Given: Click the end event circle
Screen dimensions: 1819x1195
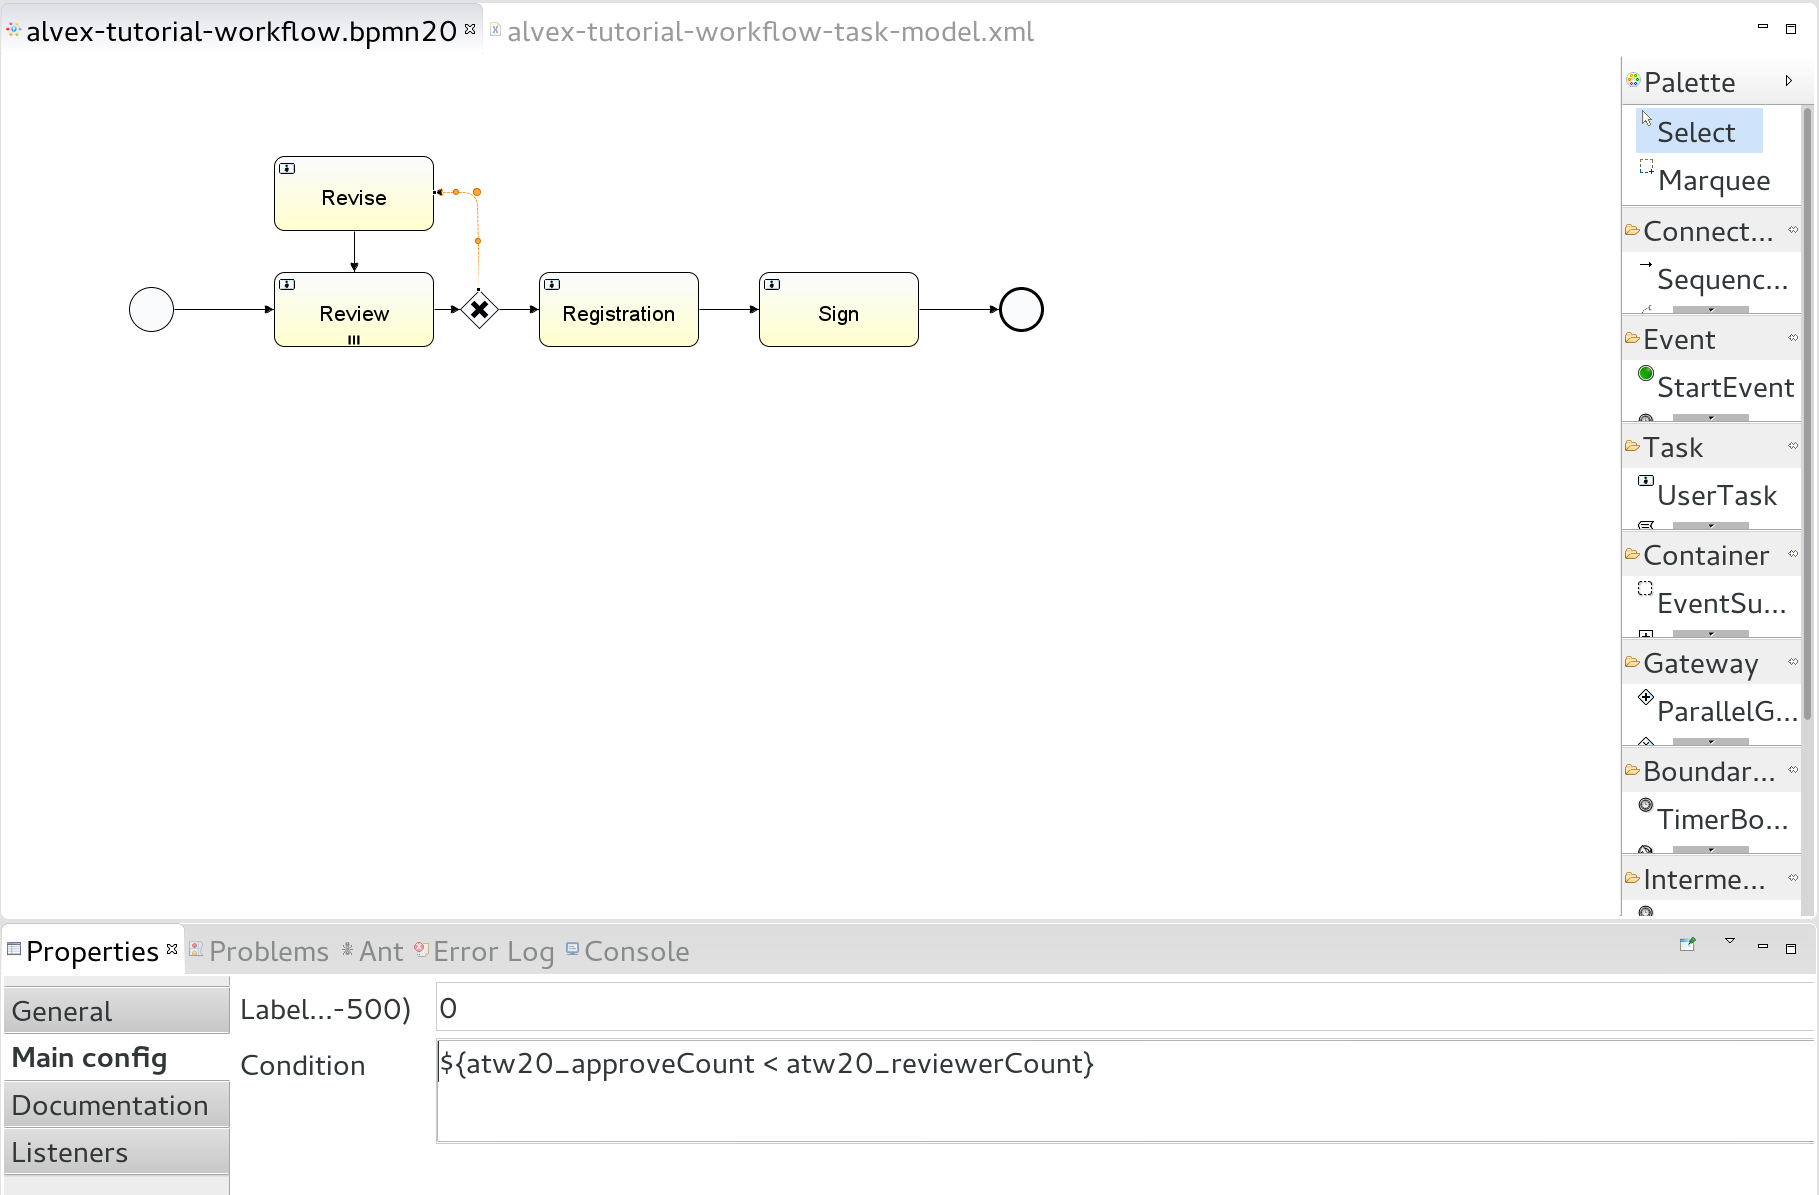Looking at the screenshot, I should coord(1021,310).
